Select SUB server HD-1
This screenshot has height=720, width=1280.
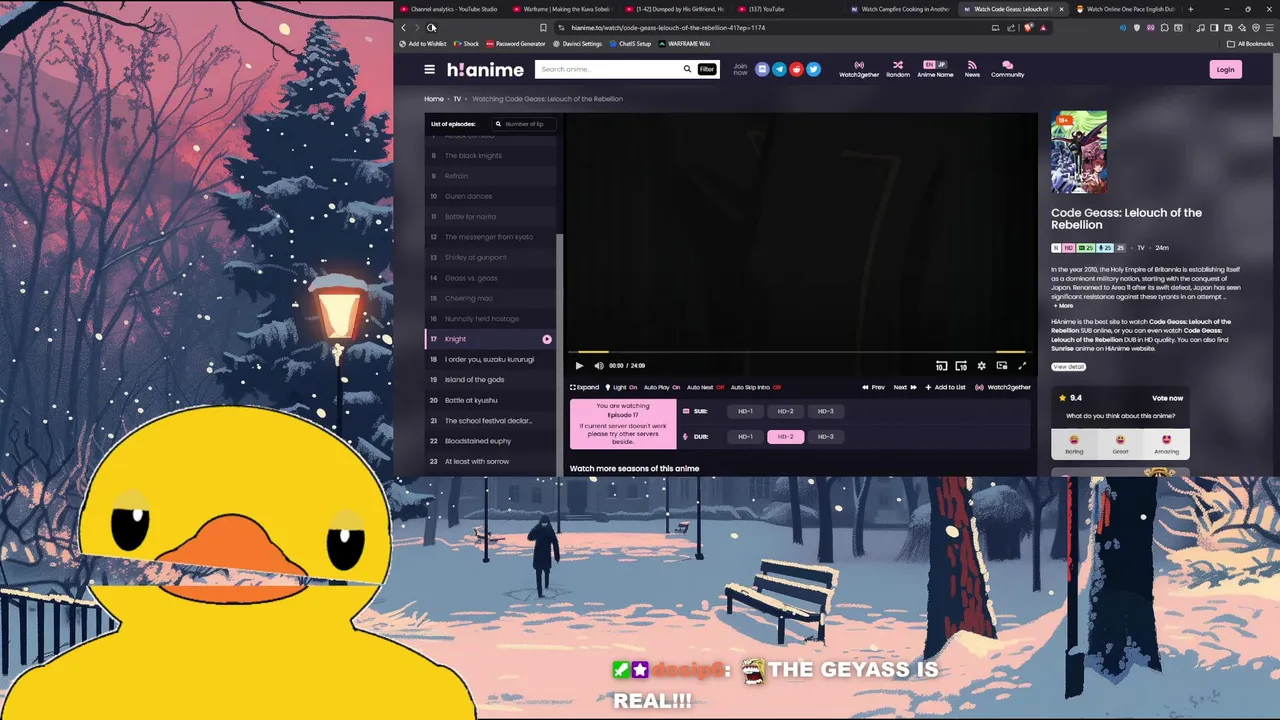pyautogui.click(x=745, y=411)
